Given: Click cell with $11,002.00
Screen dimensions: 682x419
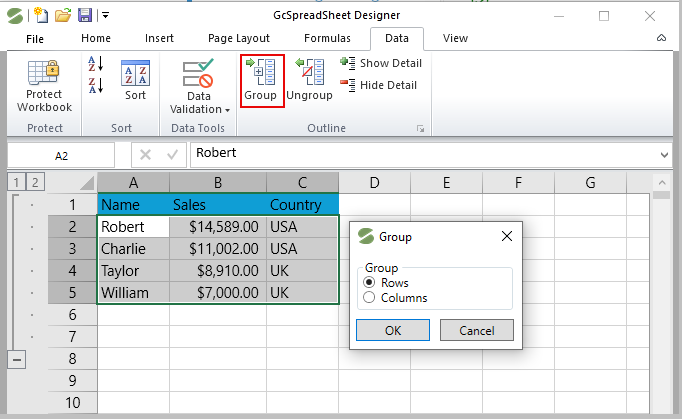Looking at the screenshot, I should (218, 249).
